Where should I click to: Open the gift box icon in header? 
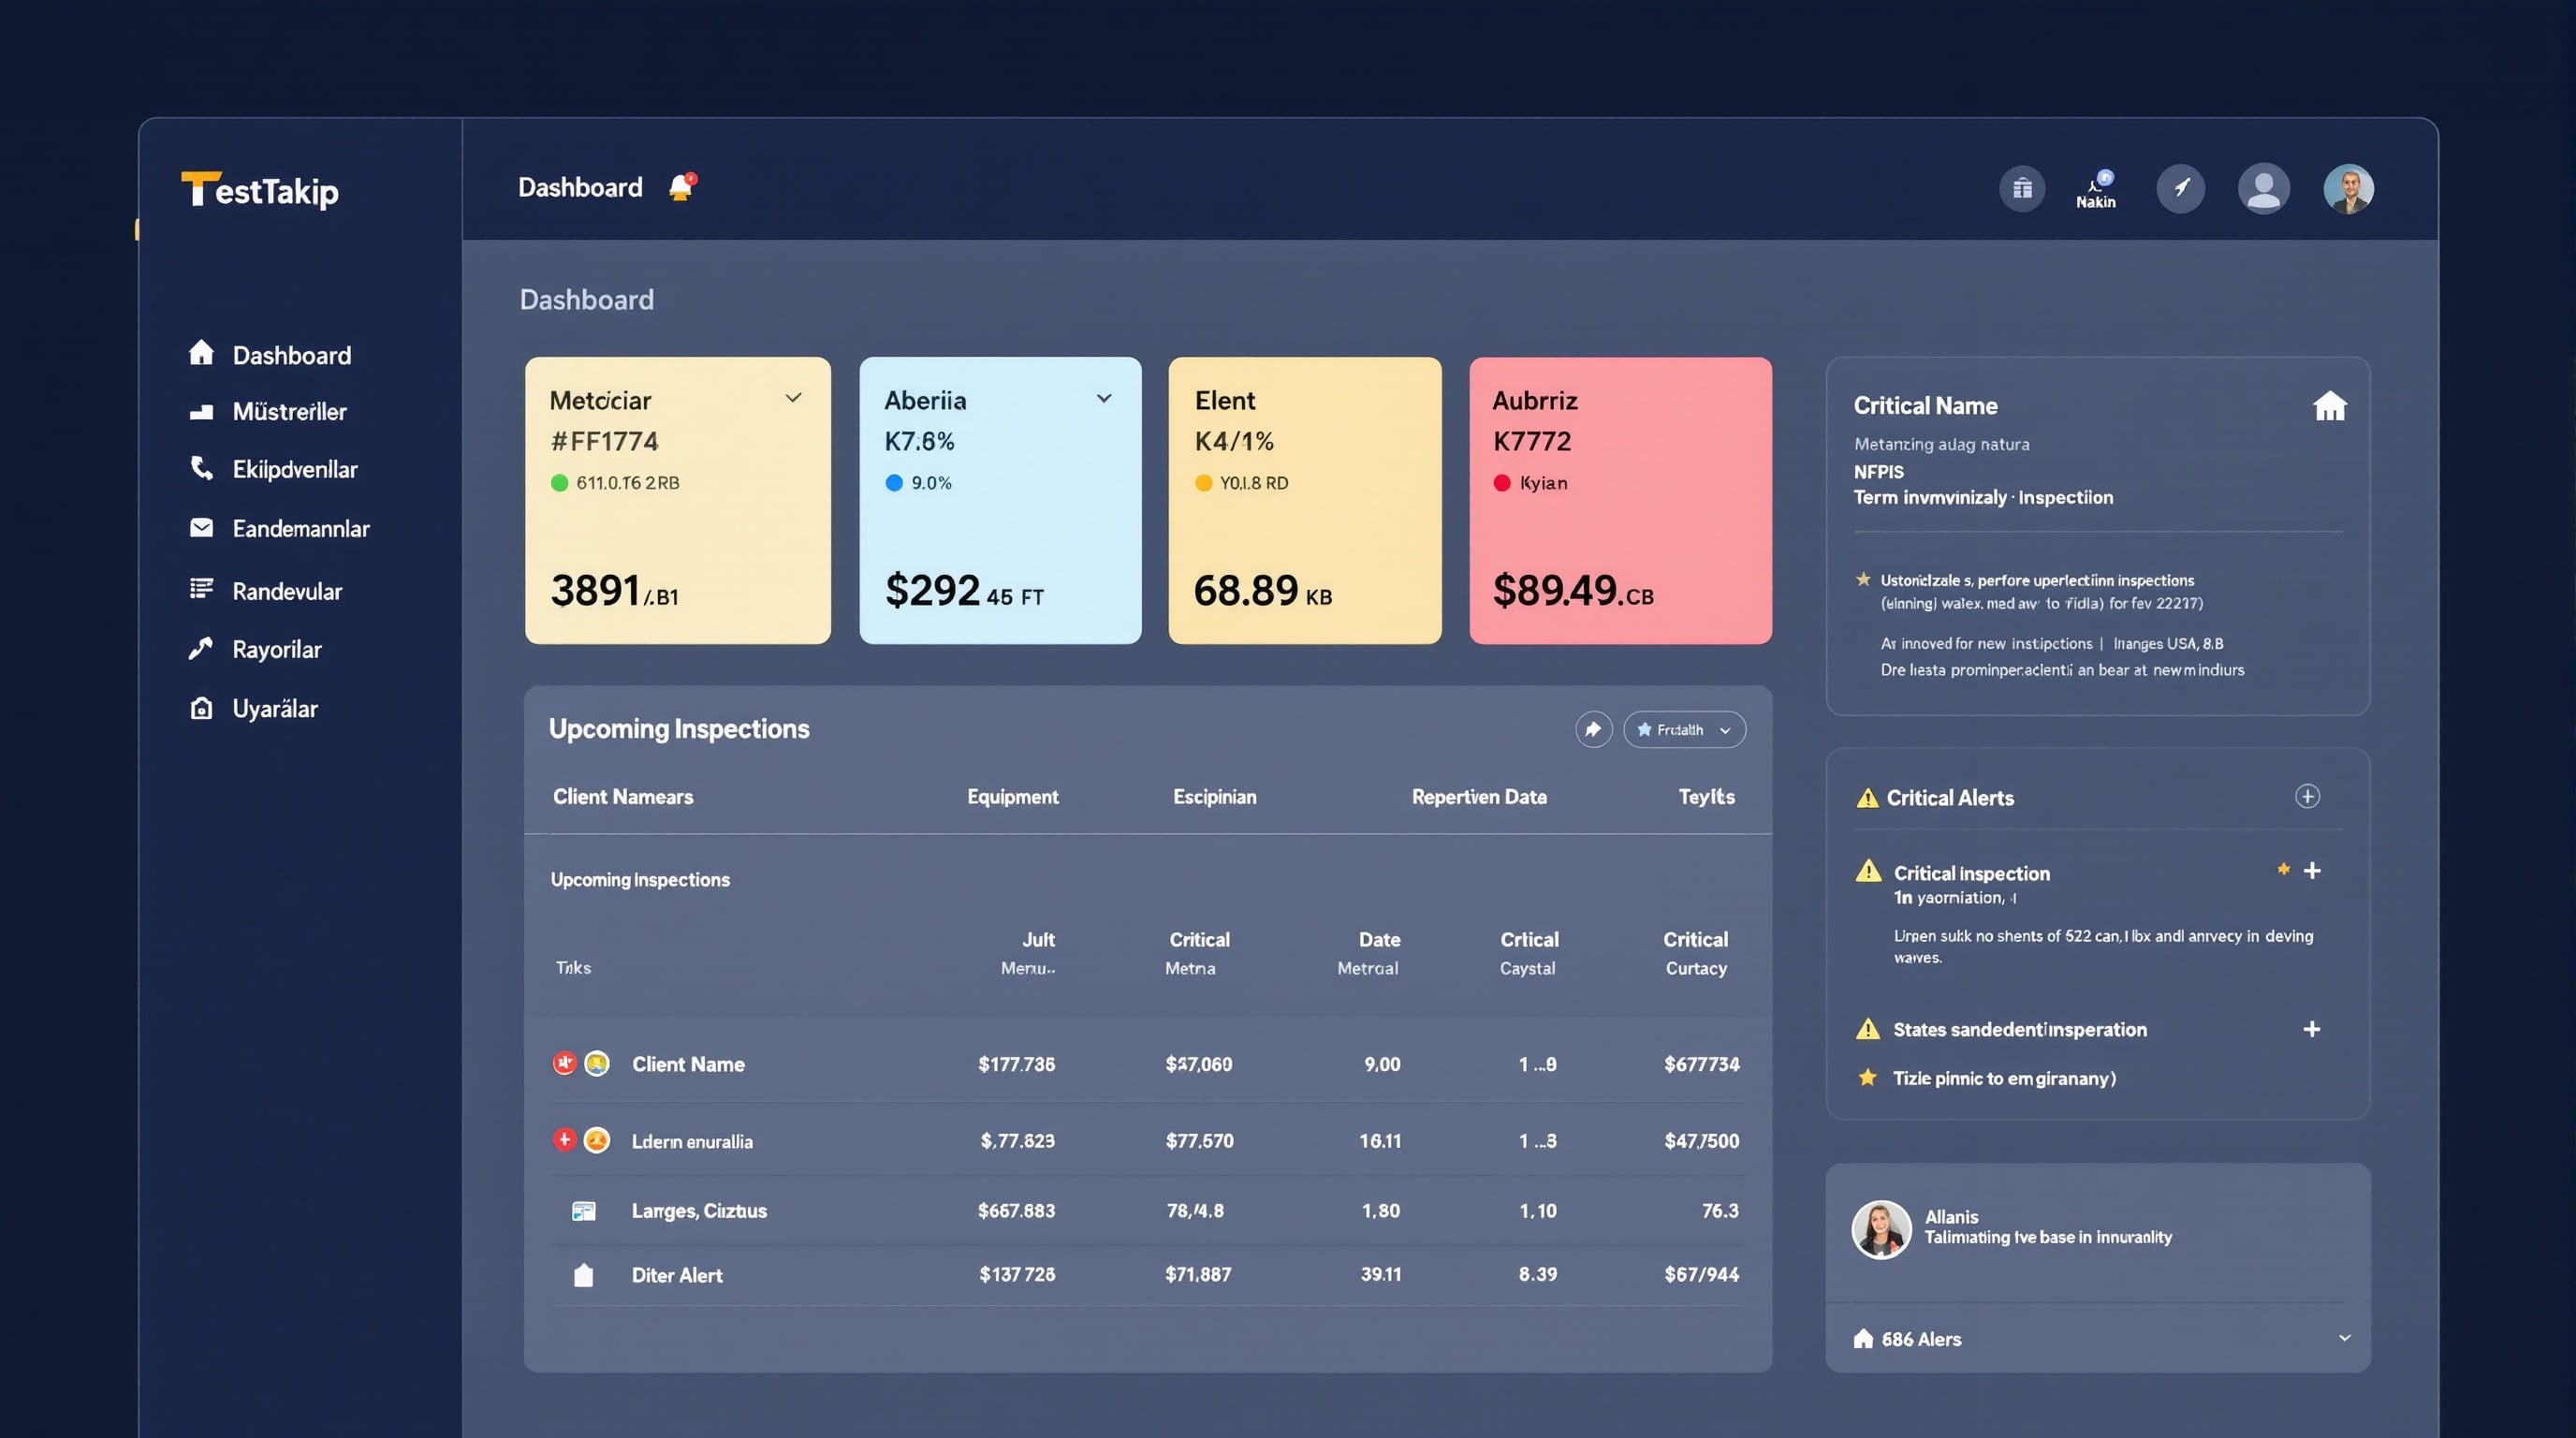tap(2021, 188)
